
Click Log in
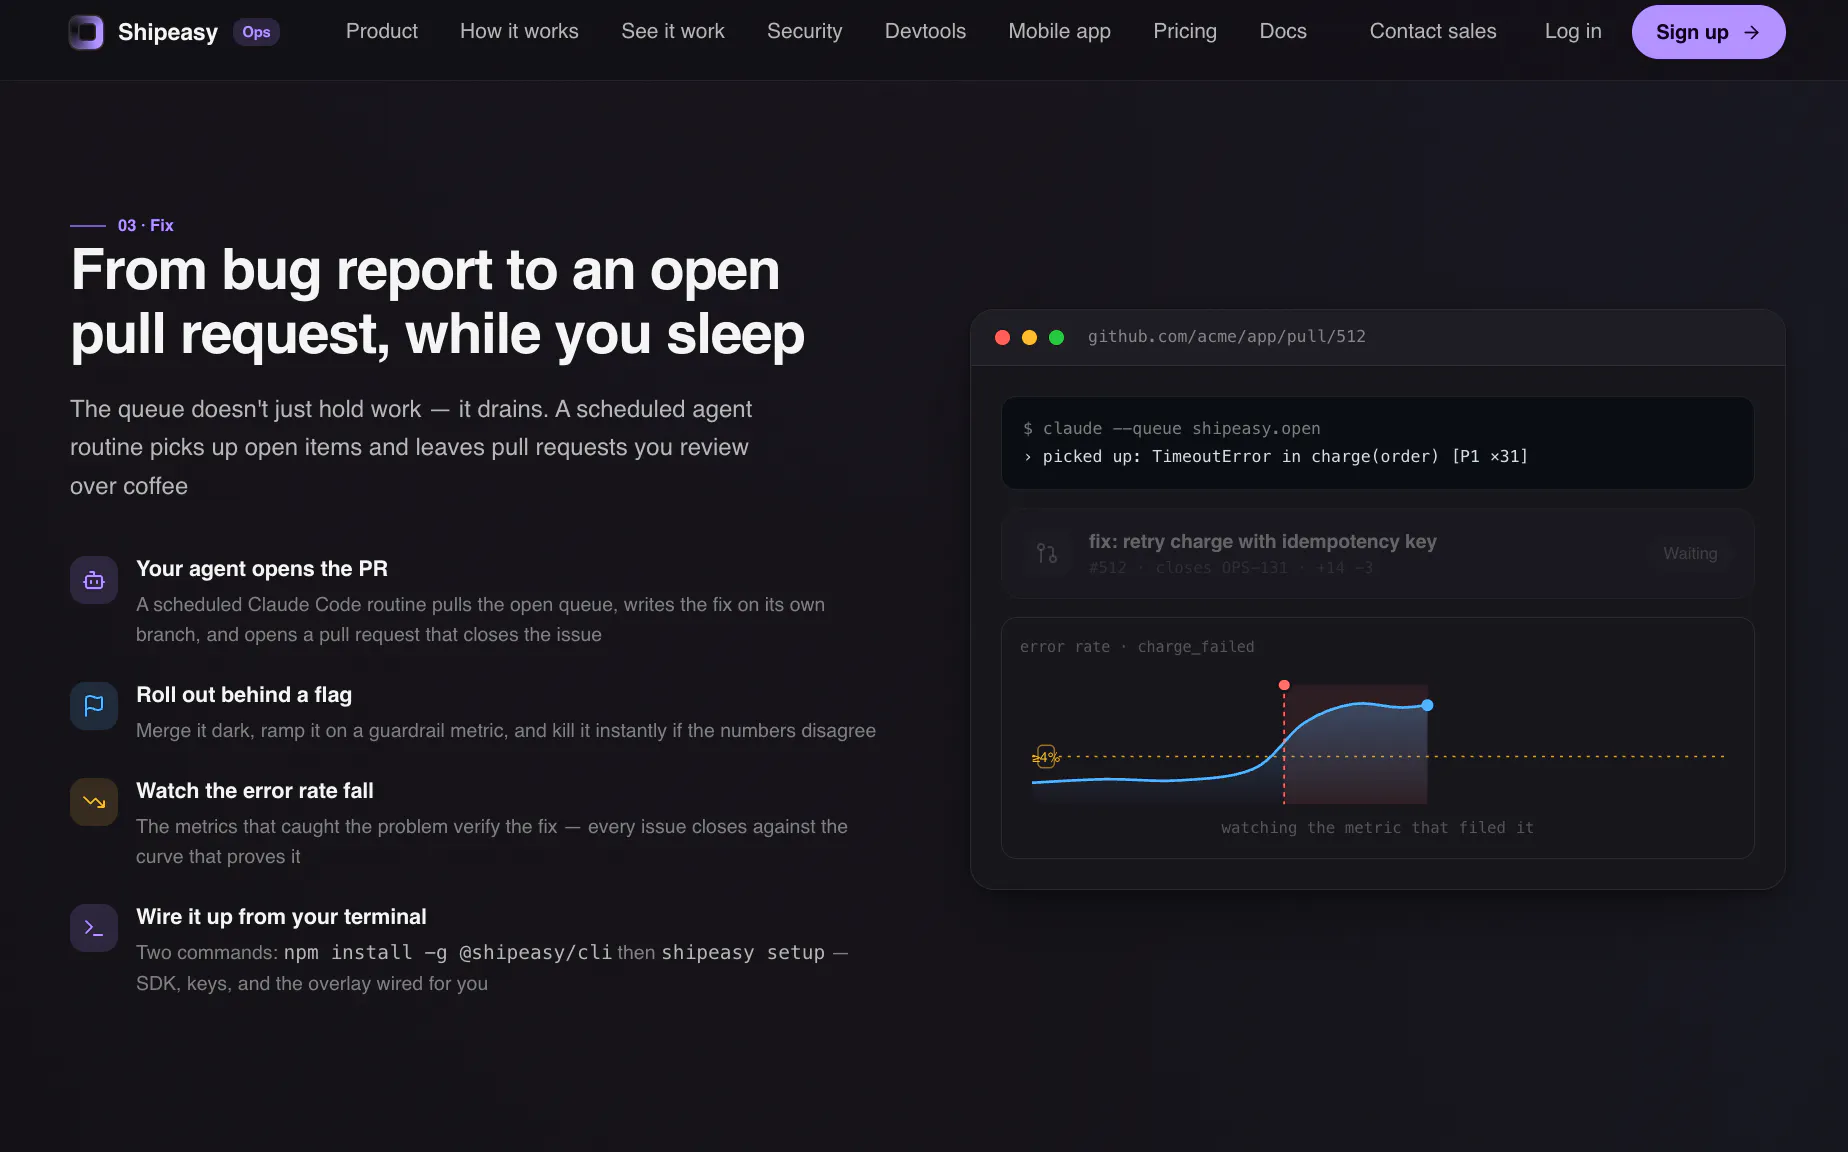(1573, 31)
